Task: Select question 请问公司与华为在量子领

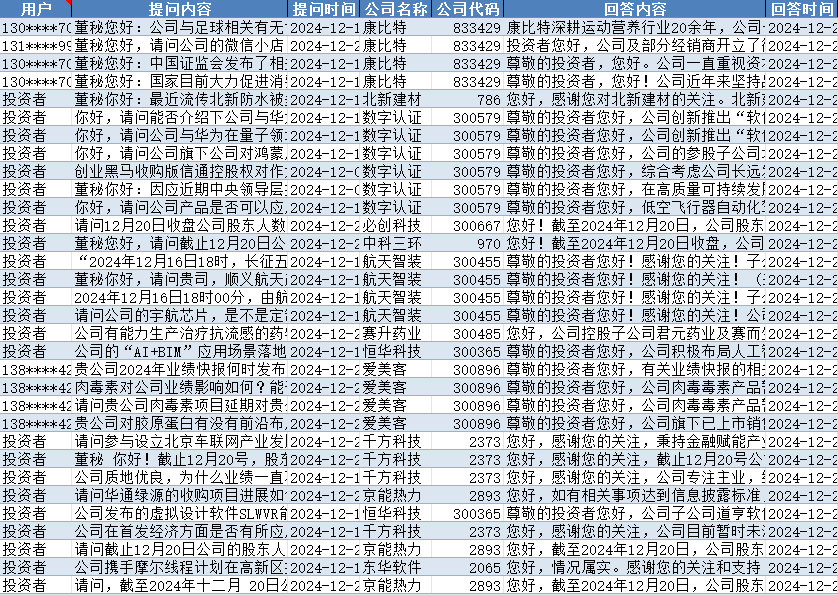Action: [x=180, y=135]
